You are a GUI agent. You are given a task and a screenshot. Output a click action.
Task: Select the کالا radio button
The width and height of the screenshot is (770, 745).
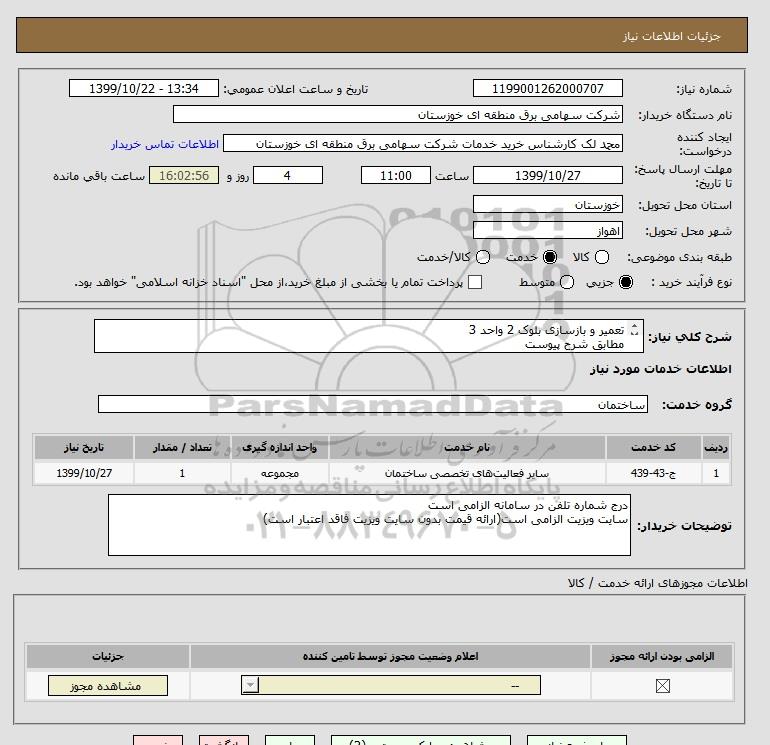[602, 257]
